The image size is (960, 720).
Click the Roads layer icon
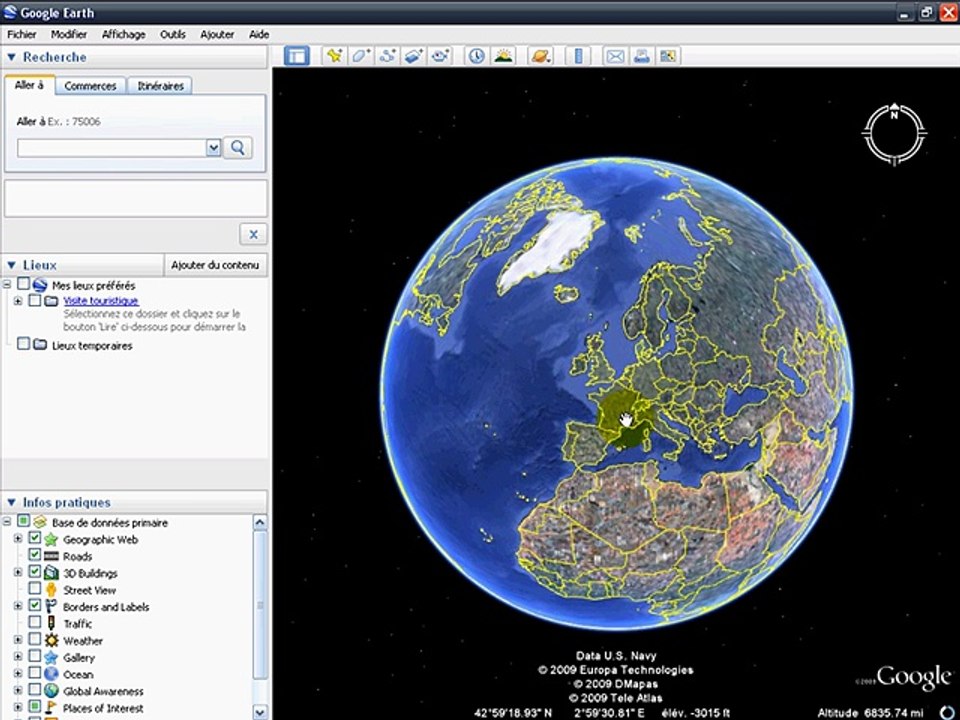tap(51, 556)
